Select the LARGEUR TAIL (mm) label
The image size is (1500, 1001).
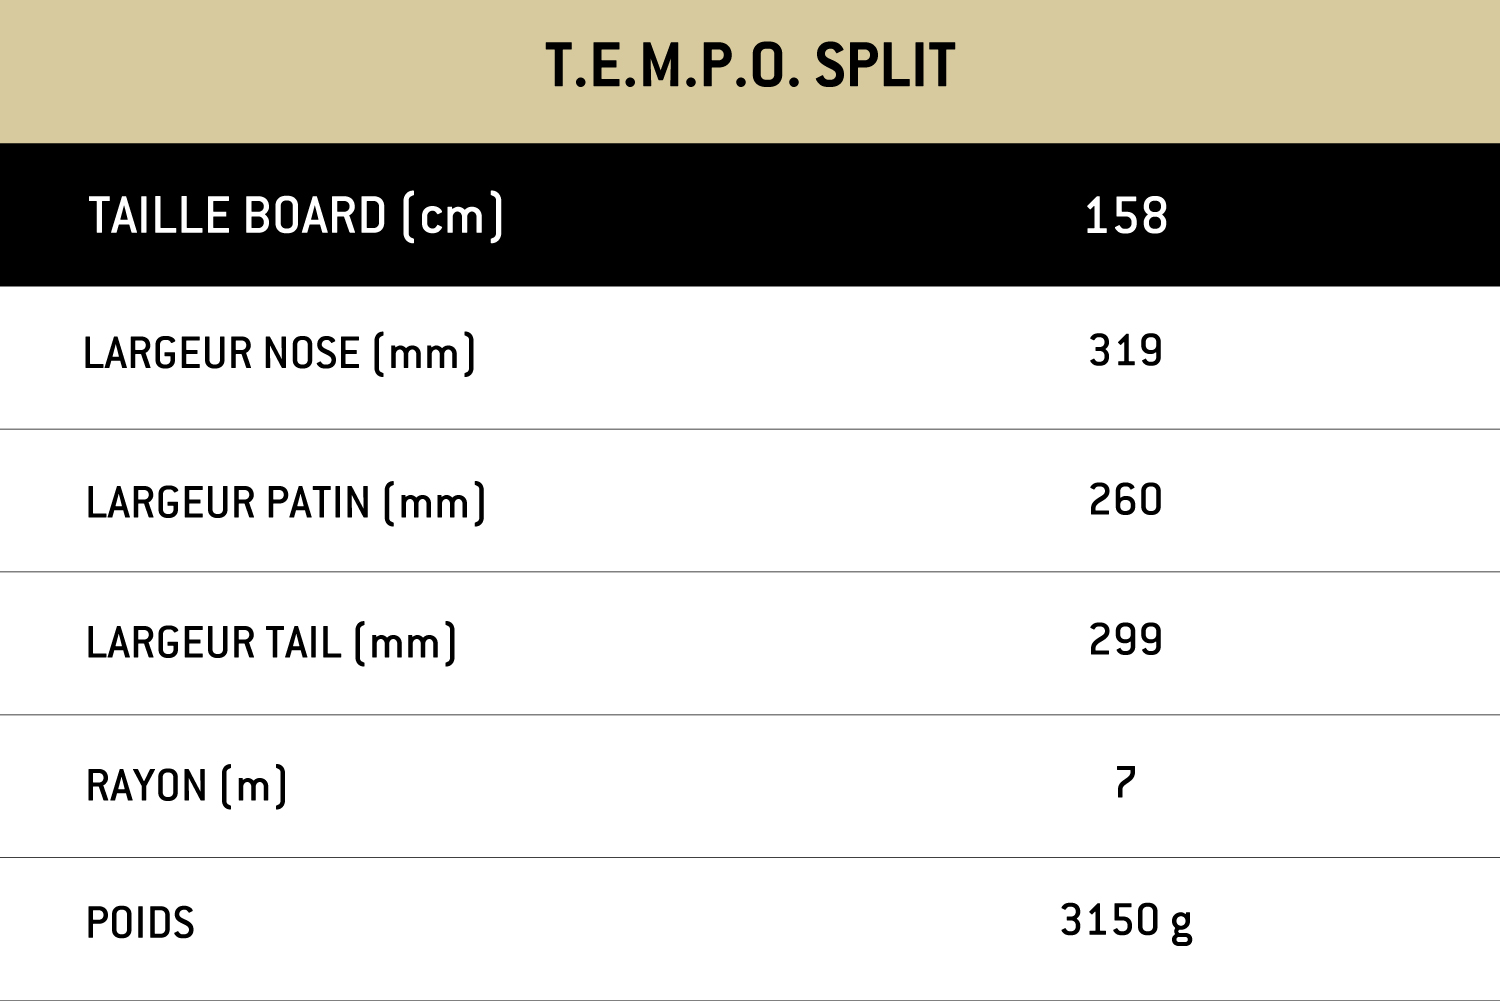click(x=271, y=643)
